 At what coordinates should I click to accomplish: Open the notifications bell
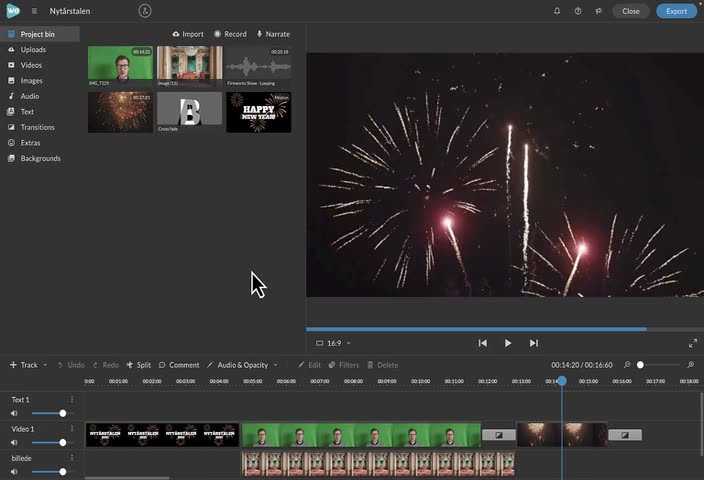coord(557,11)
